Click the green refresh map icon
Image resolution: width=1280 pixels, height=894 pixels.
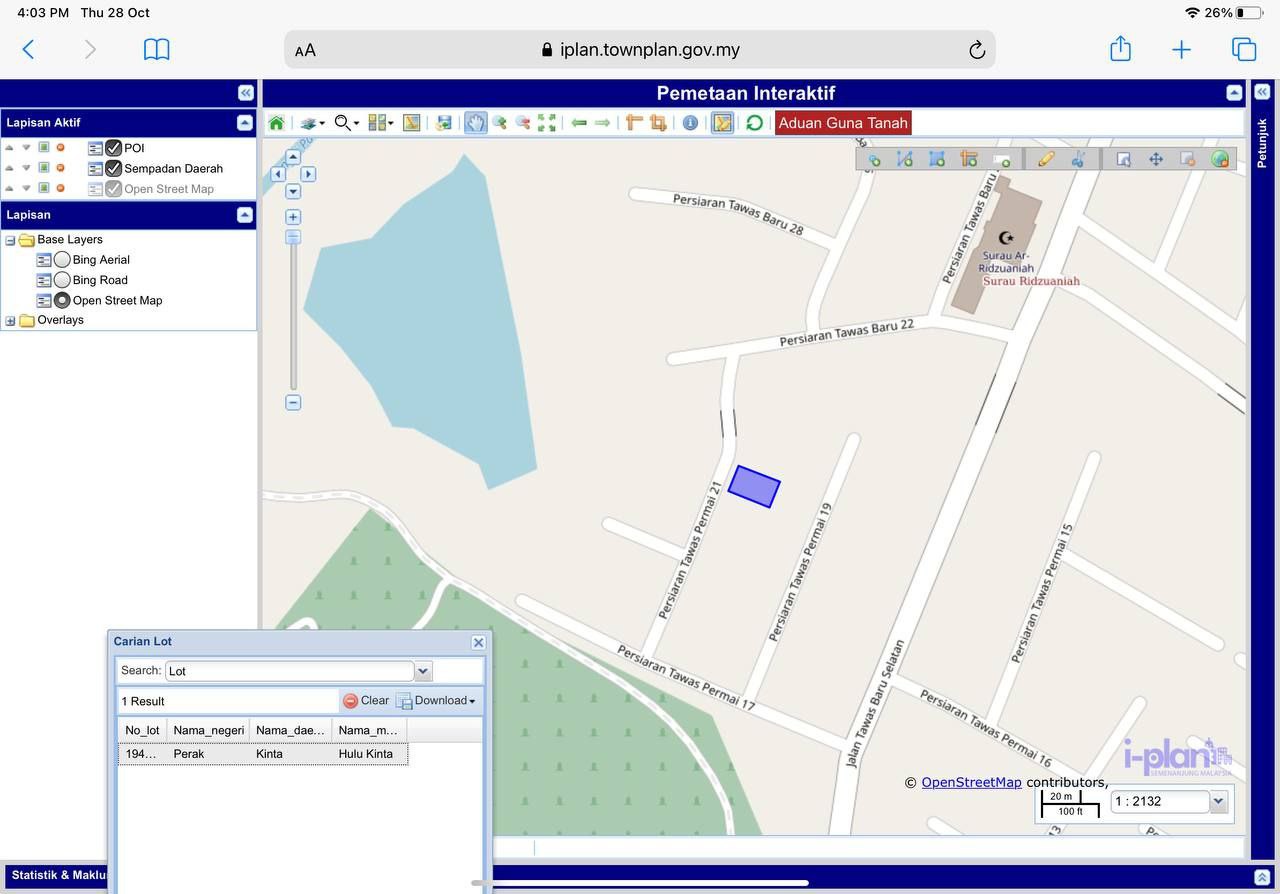(x=754, y=123)
